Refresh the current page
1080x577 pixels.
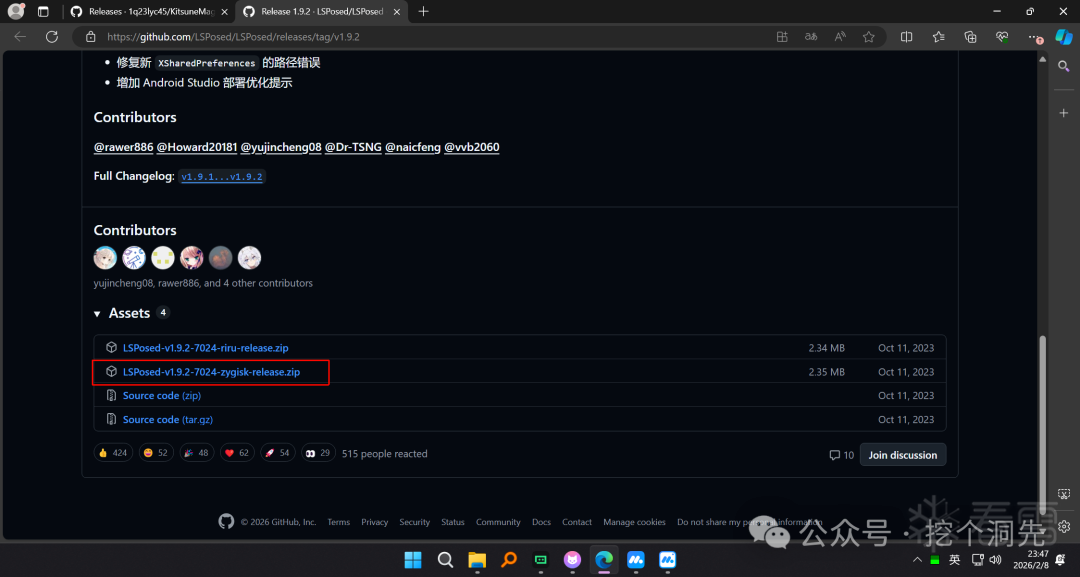[x=52, y=37]
